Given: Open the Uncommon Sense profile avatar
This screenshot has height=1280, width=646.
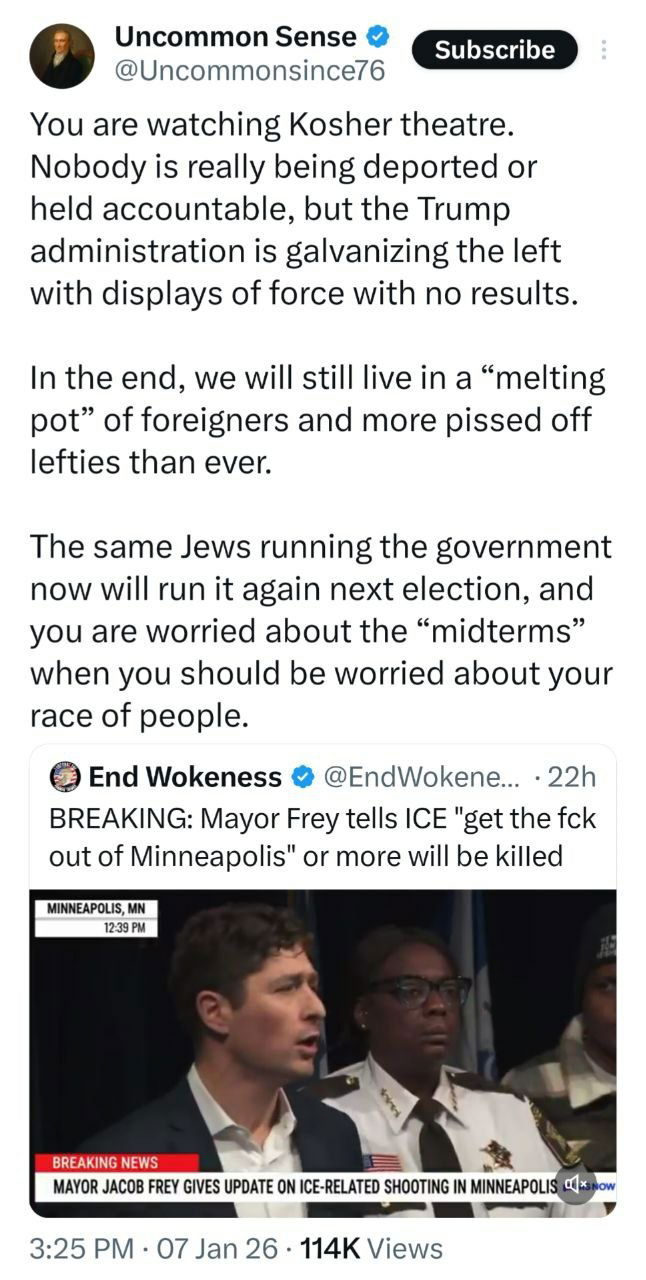Looking at the screenshot, I should (62, 56).
